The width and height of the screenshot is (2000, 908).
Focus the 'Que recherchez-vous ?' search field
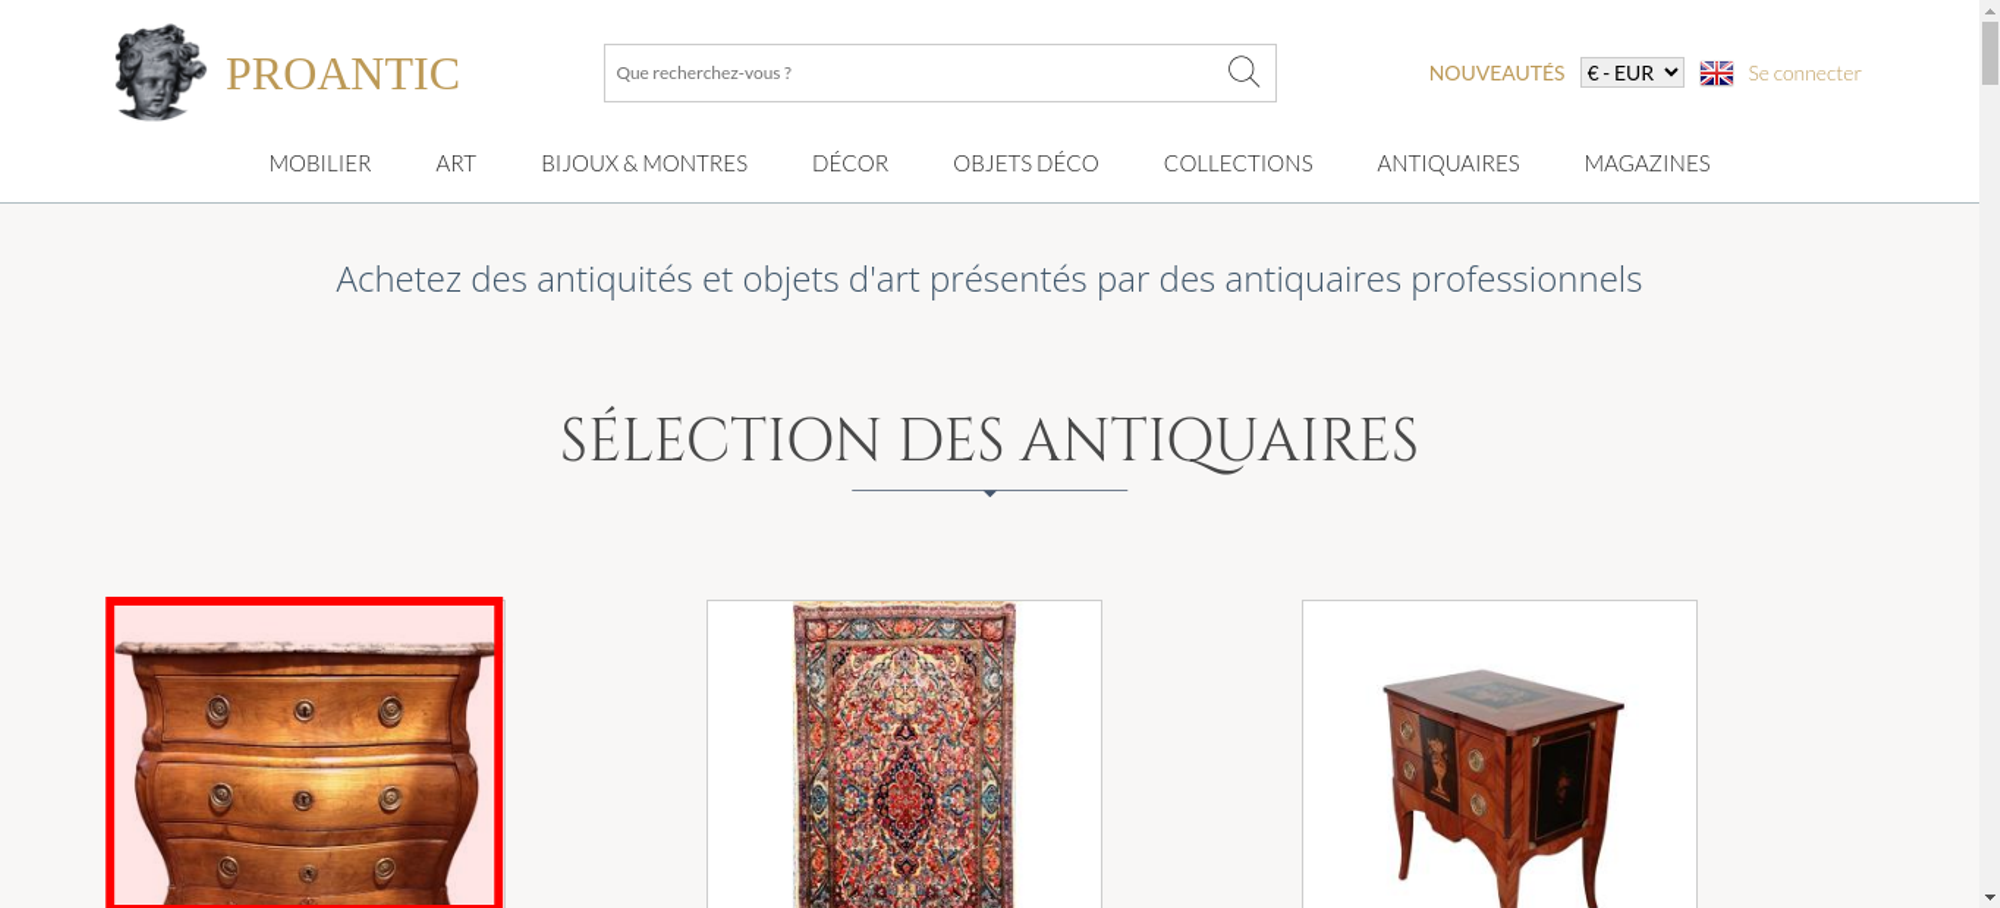910,73
